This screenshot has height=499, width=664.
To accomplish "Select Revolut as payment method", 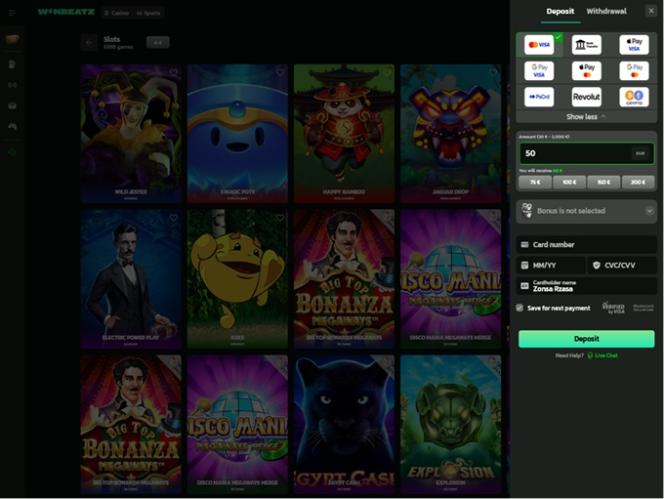I will [587, 97].
